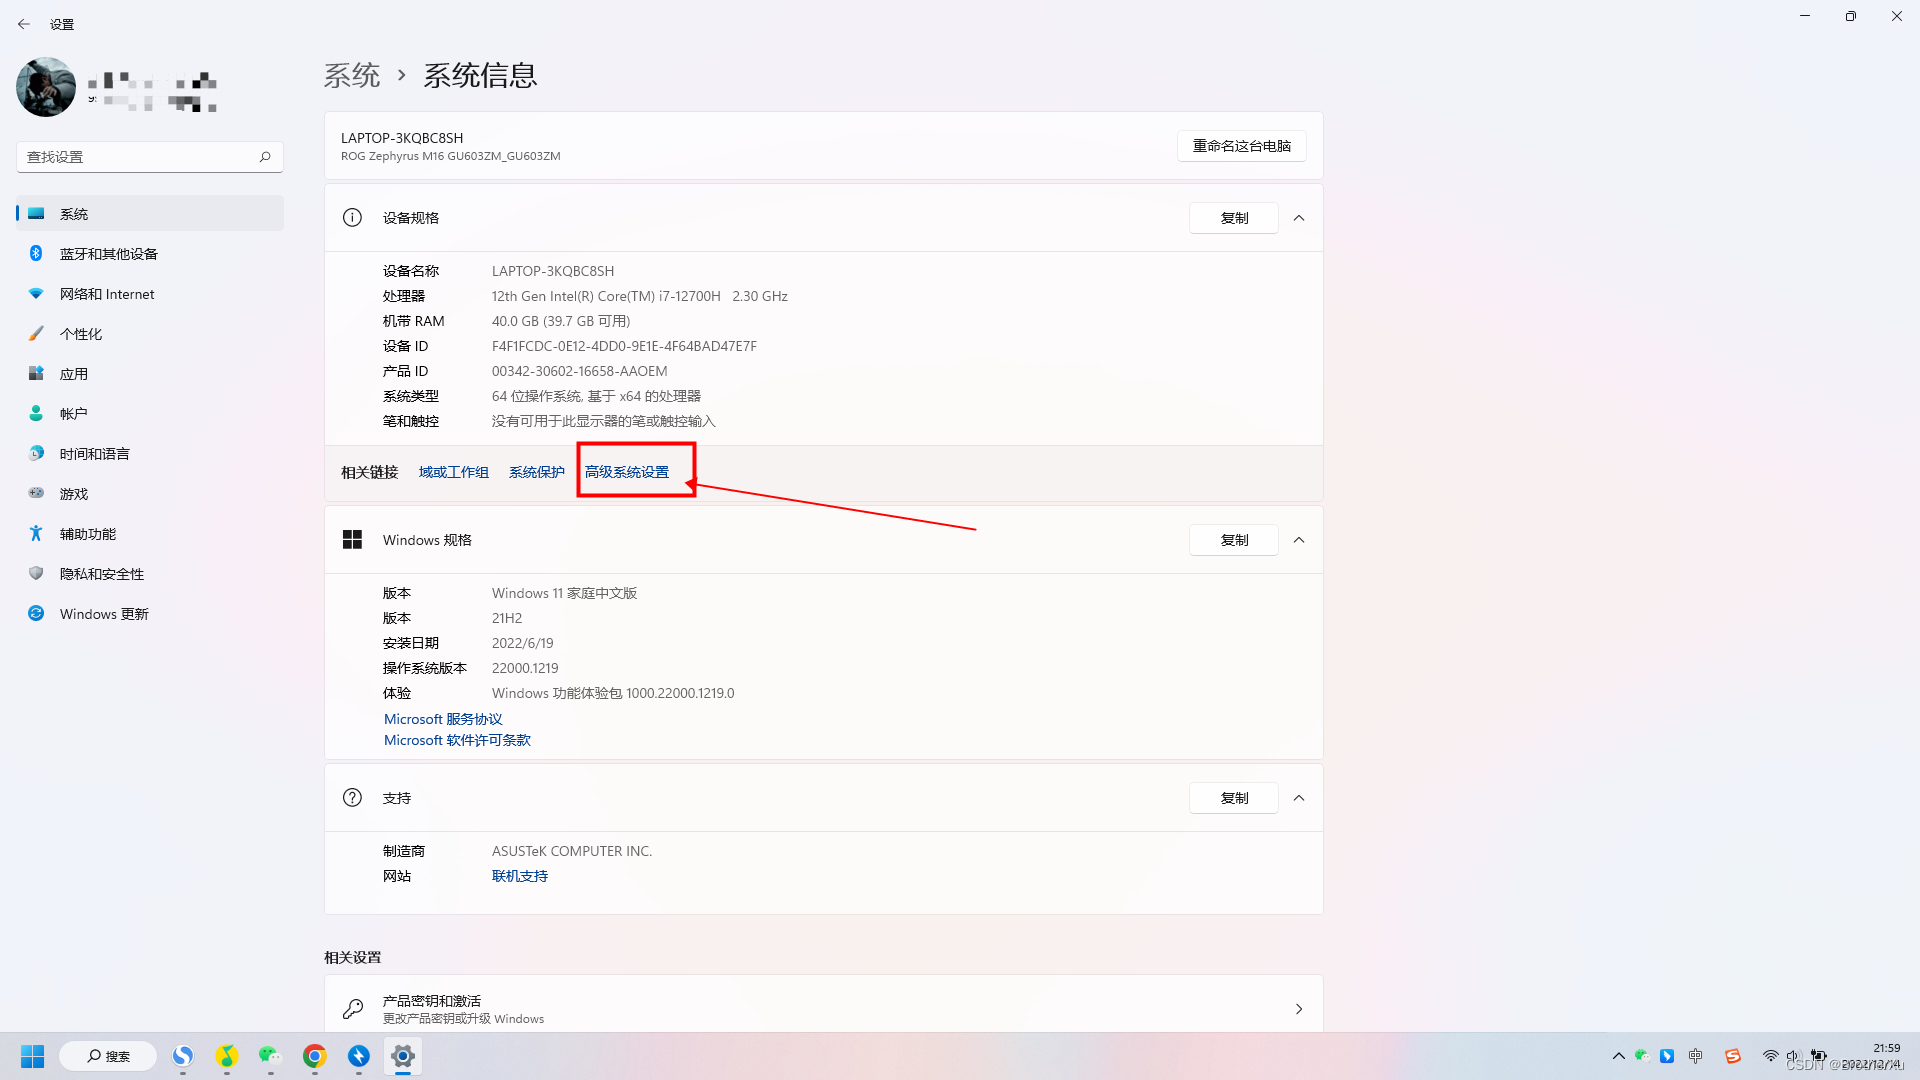Open the 高级系统设置 link

click(x=627, y=472)
